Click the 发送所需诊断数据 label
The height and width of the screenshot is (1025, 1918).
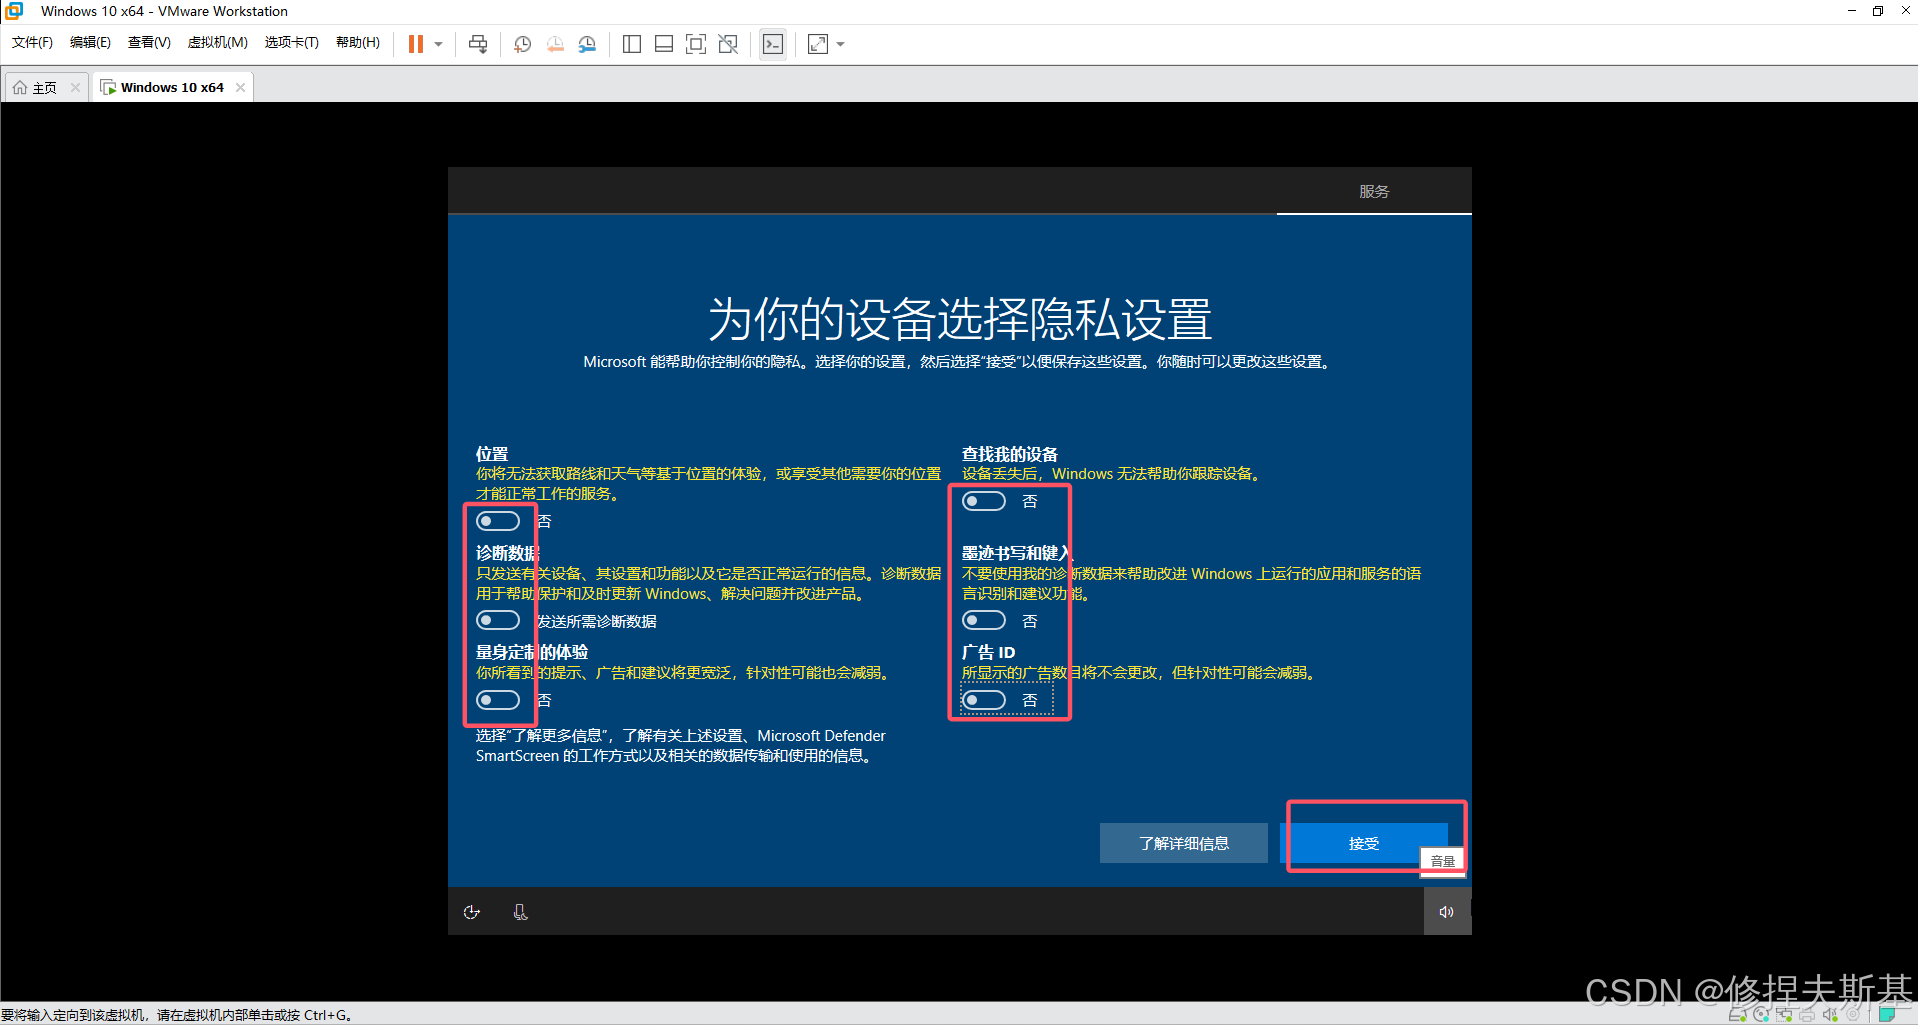[x=597, y=621]
